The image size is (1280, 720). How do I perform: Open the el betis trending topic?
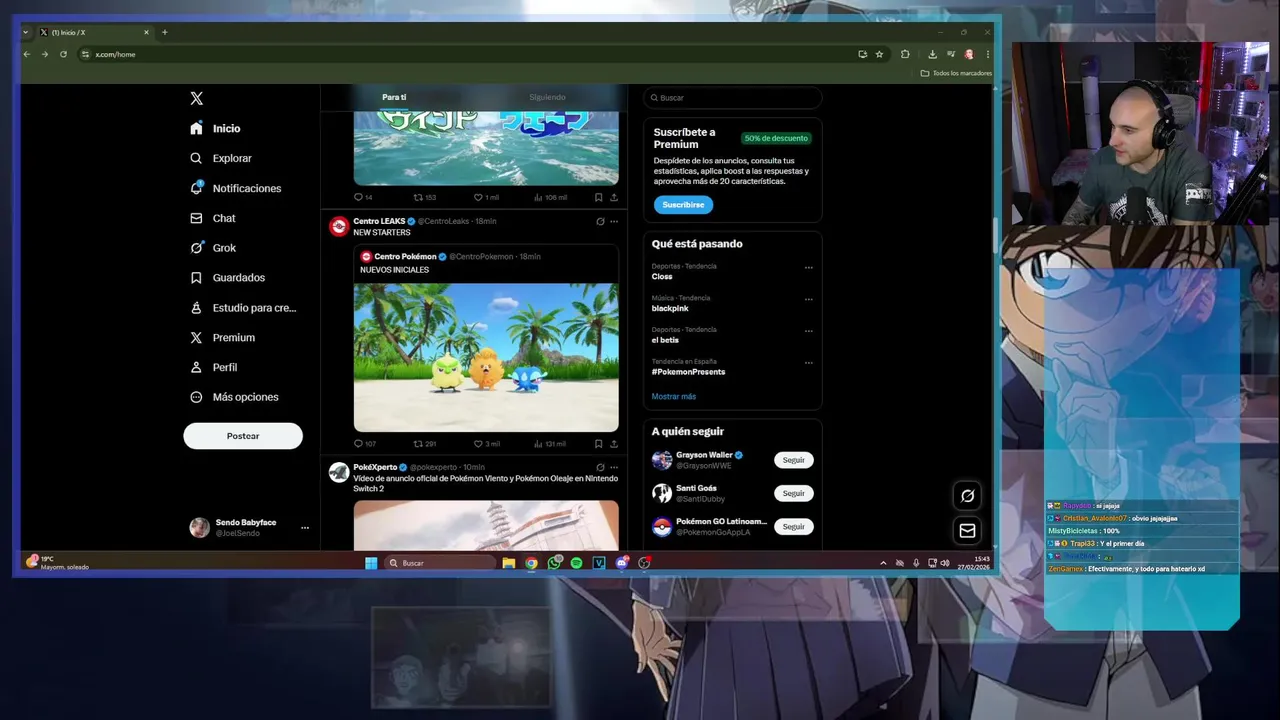665,340
